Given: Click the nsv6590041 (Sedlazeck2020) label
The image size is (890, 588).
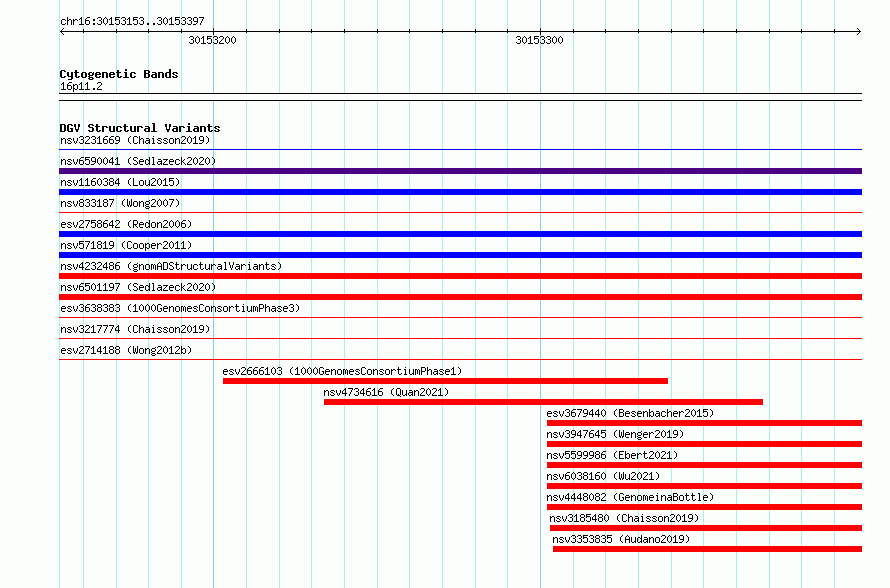Looking at the screenshot, I should [x=138, y=161].
